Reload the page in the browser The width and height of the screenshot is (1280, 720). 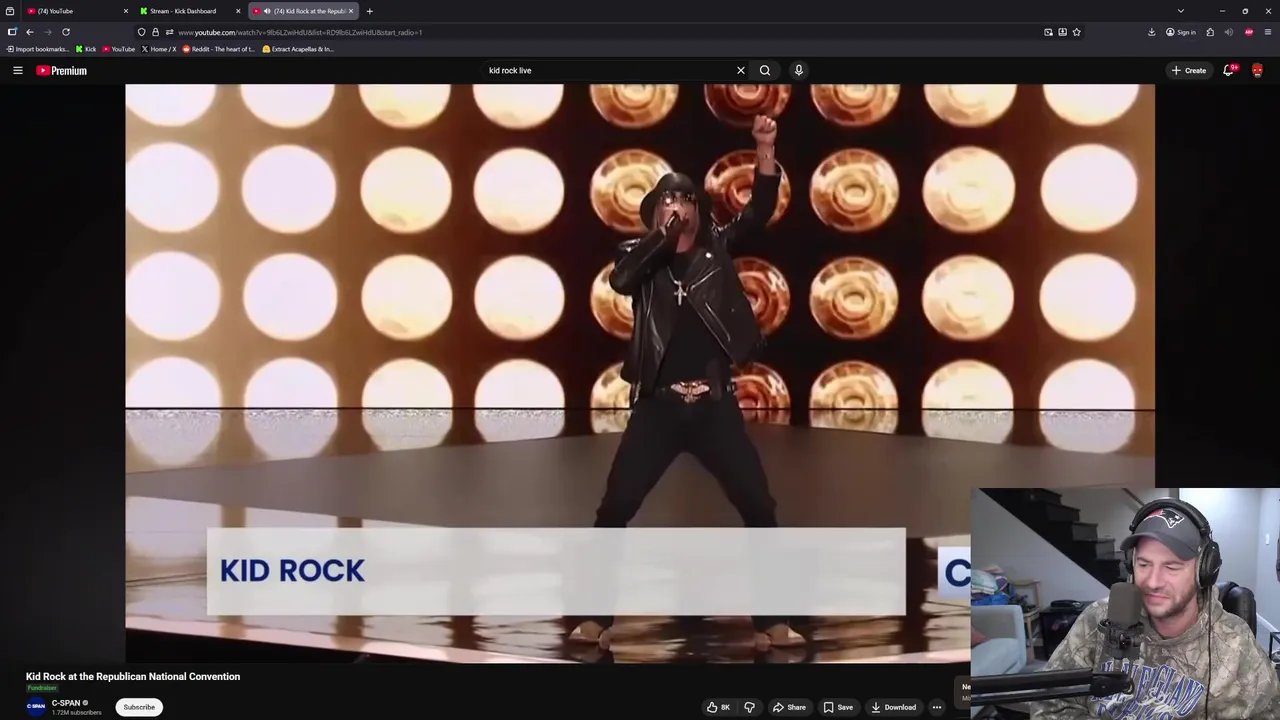click(x=66, y=32)
